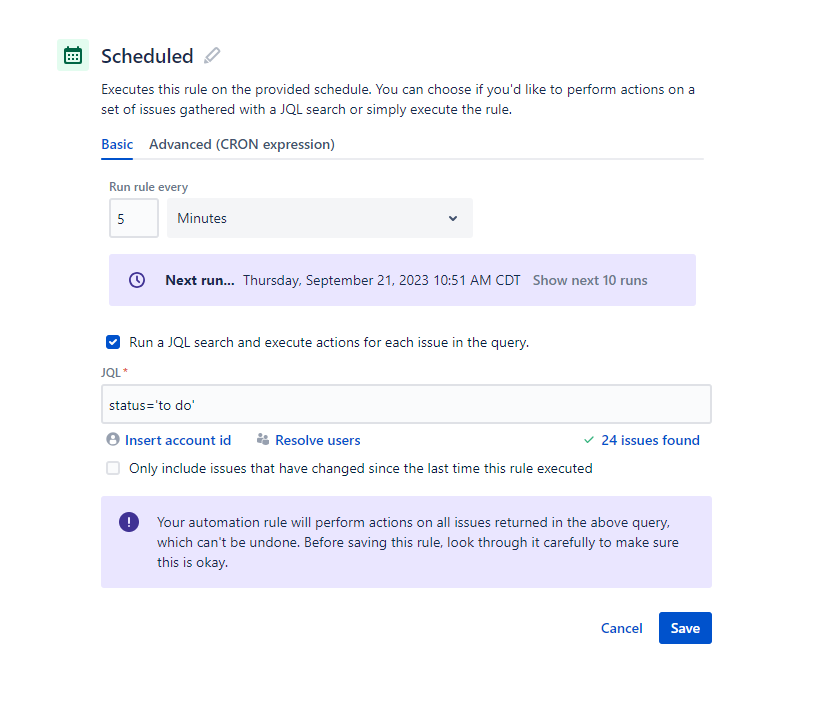Click the clock icon in Next run banner

coord(137,280)
